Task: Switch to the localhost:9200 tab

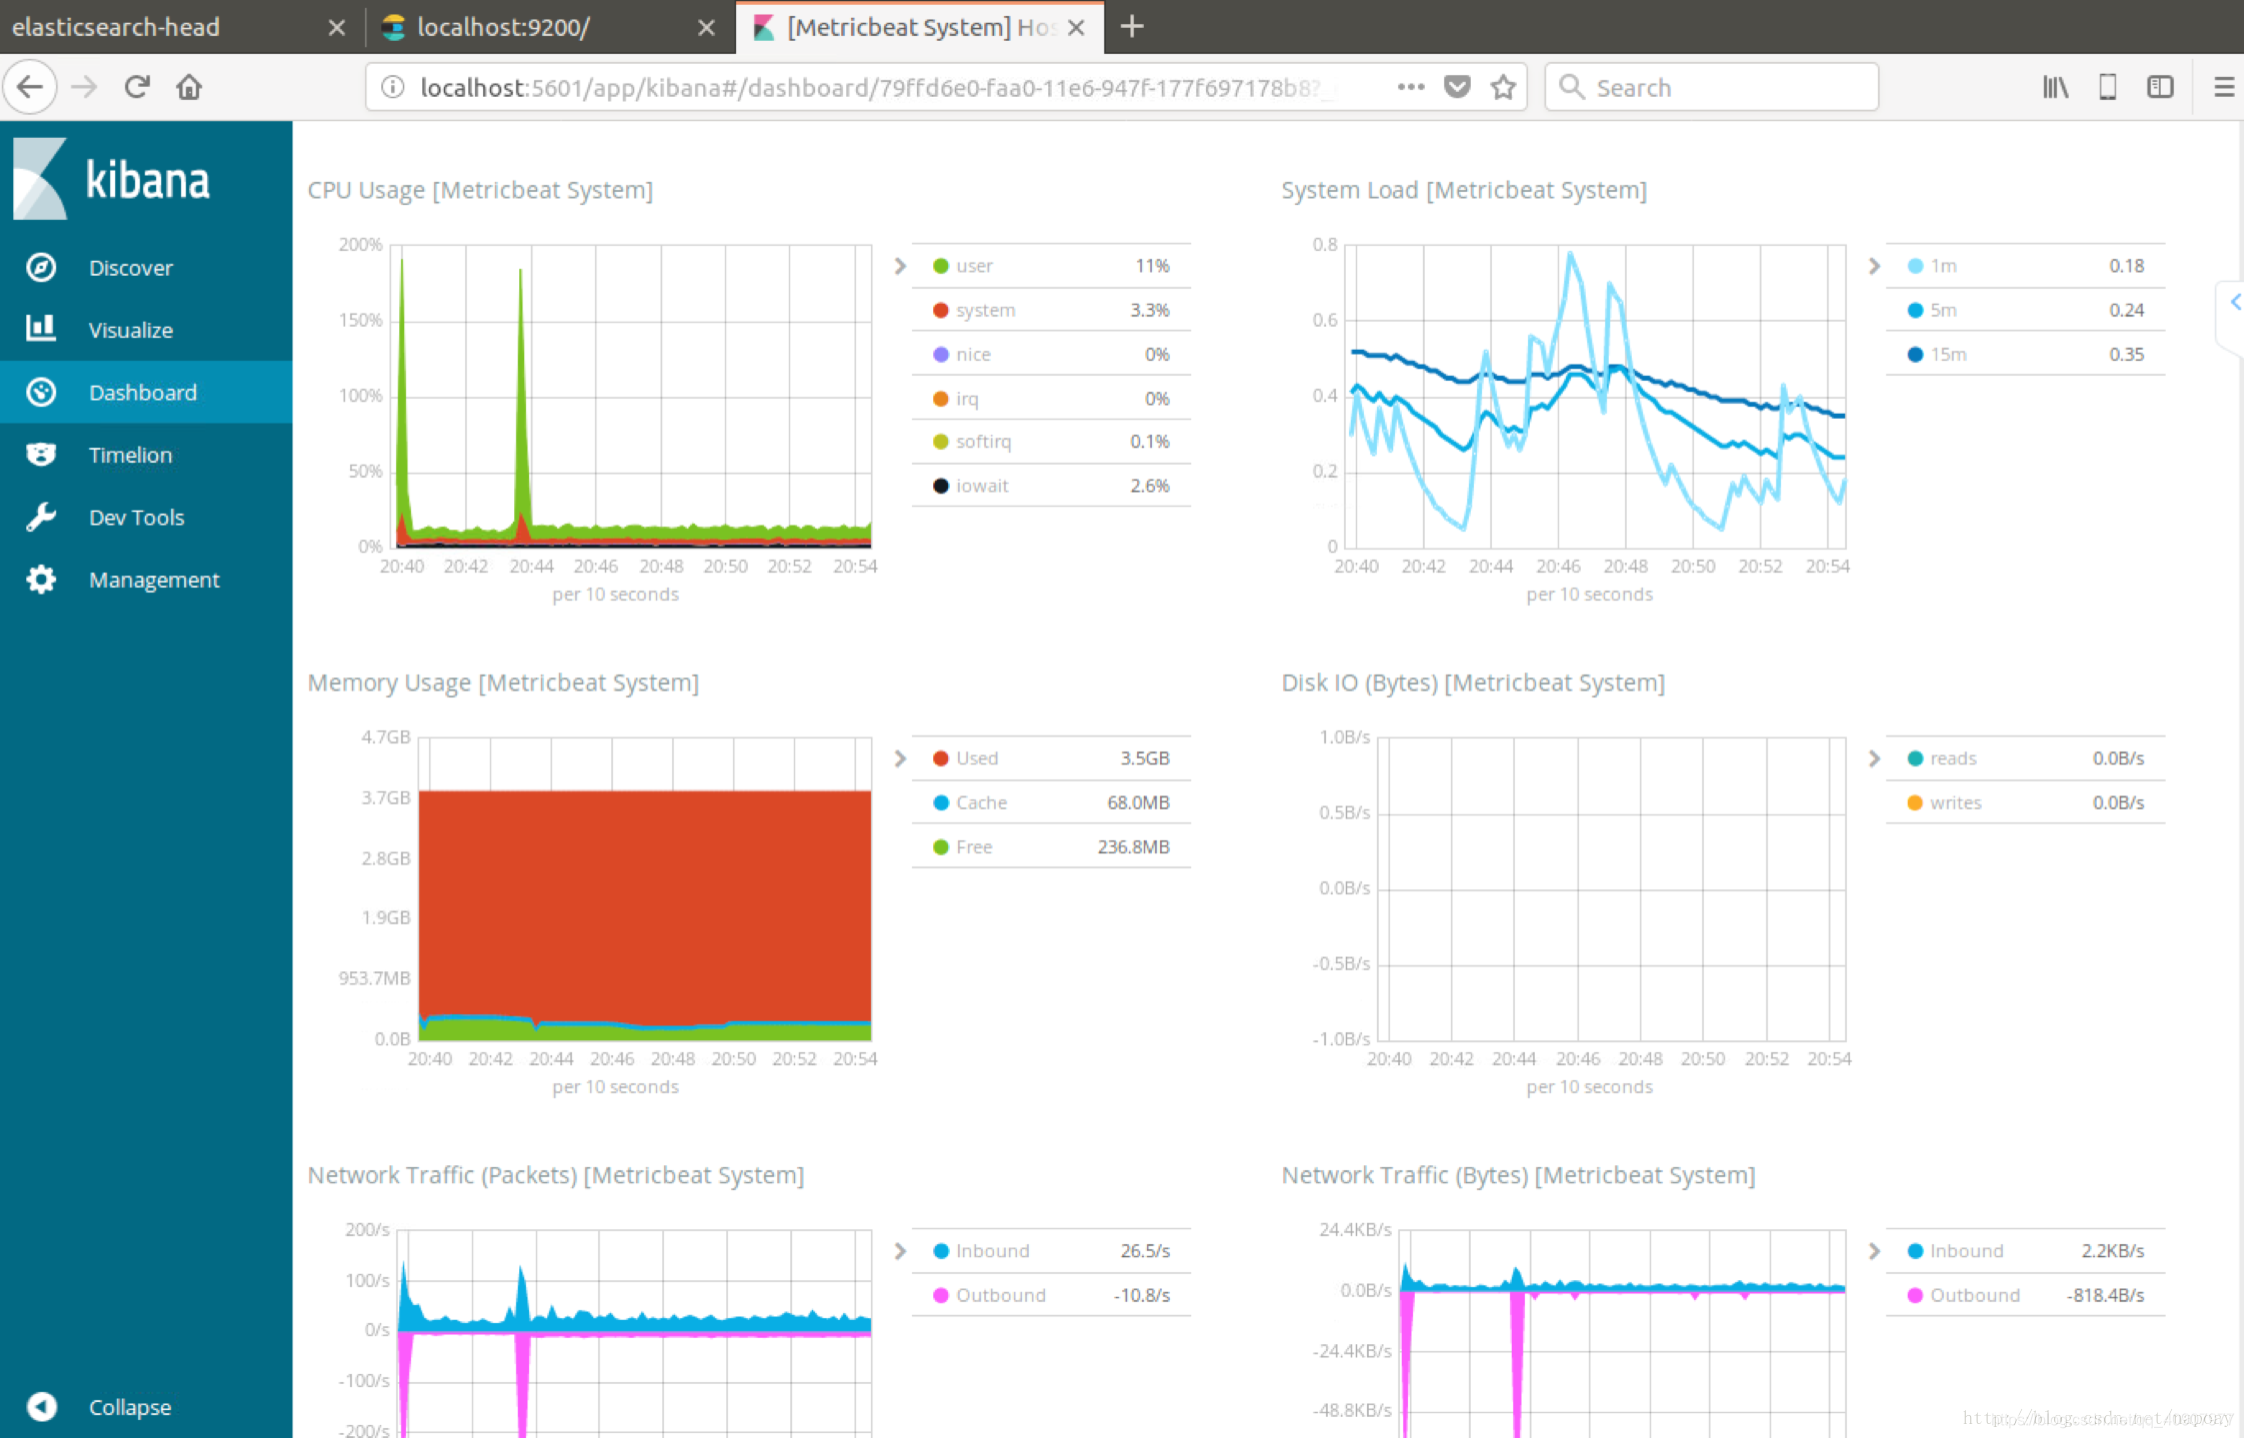Action: click(x=550, y=27)
